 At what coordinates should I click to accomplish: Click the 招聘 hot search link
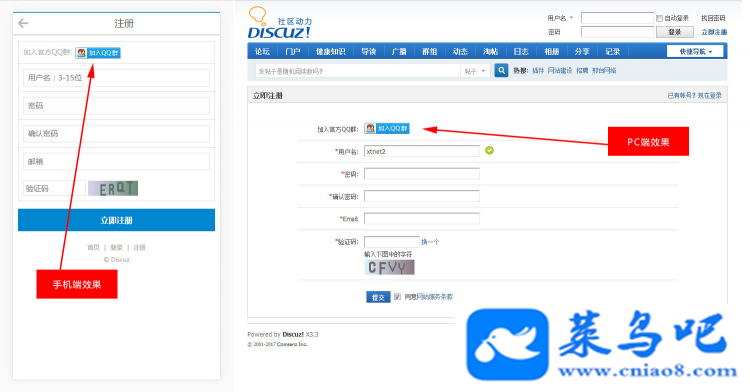[582, 71]
